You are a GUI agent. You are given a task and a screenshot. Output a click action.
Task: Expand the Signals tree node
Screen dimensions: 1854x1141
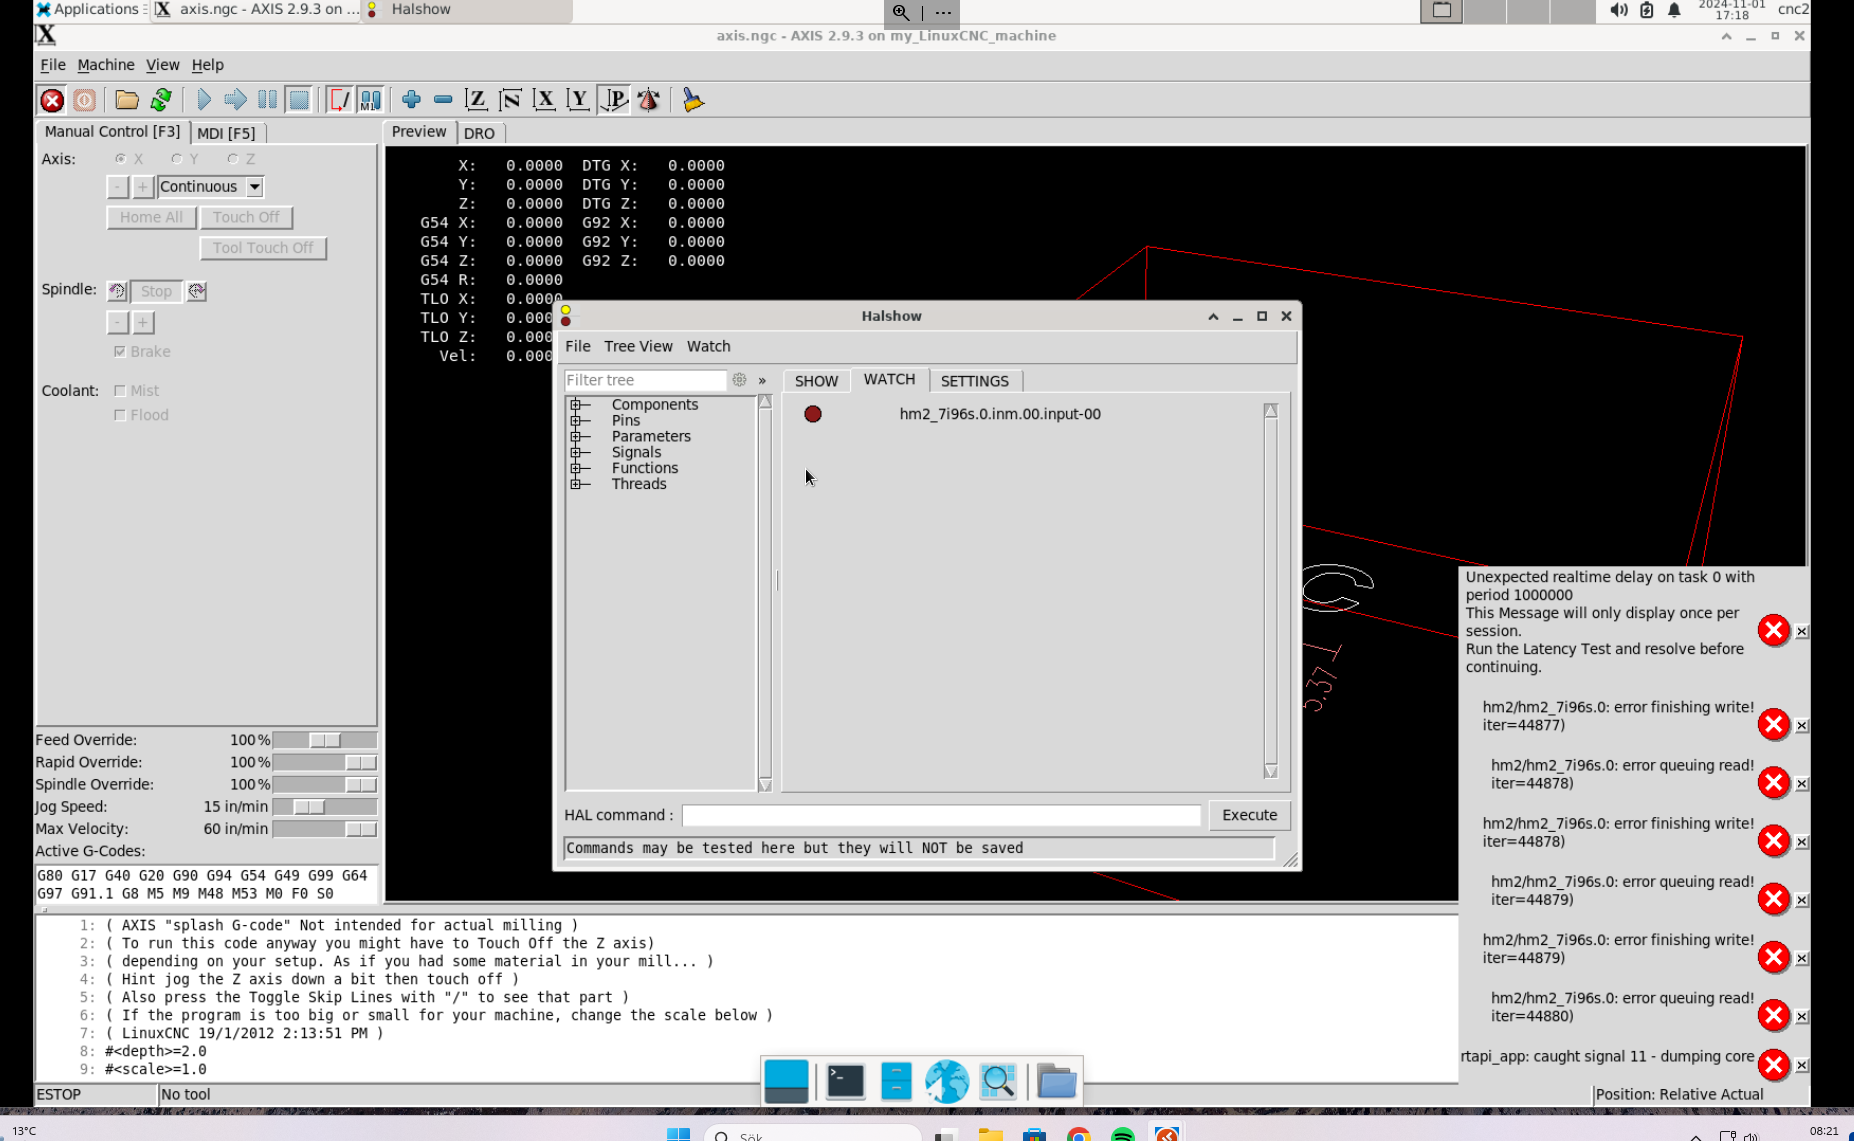click(576, 453)
